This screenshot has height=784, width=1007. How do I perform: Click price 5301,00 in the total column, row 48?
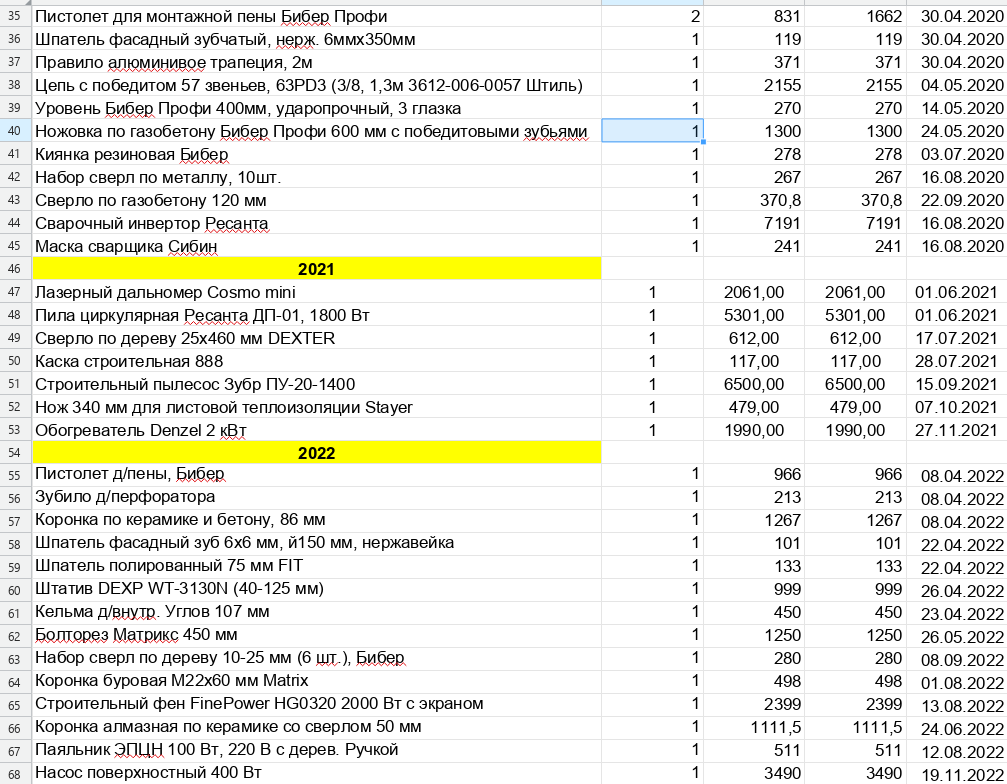pyautogui.click(x=855, y=315)
